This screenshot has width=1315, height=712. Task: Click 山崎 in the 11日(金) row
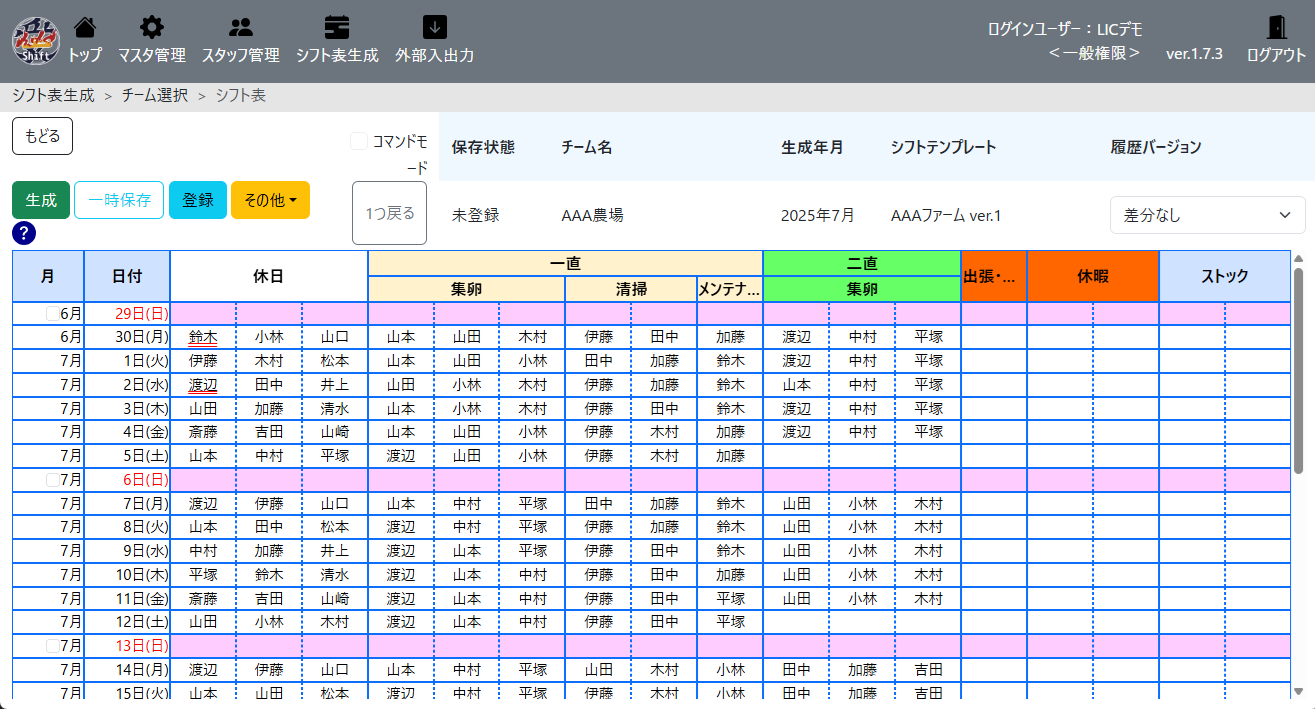tap(335, 598)
